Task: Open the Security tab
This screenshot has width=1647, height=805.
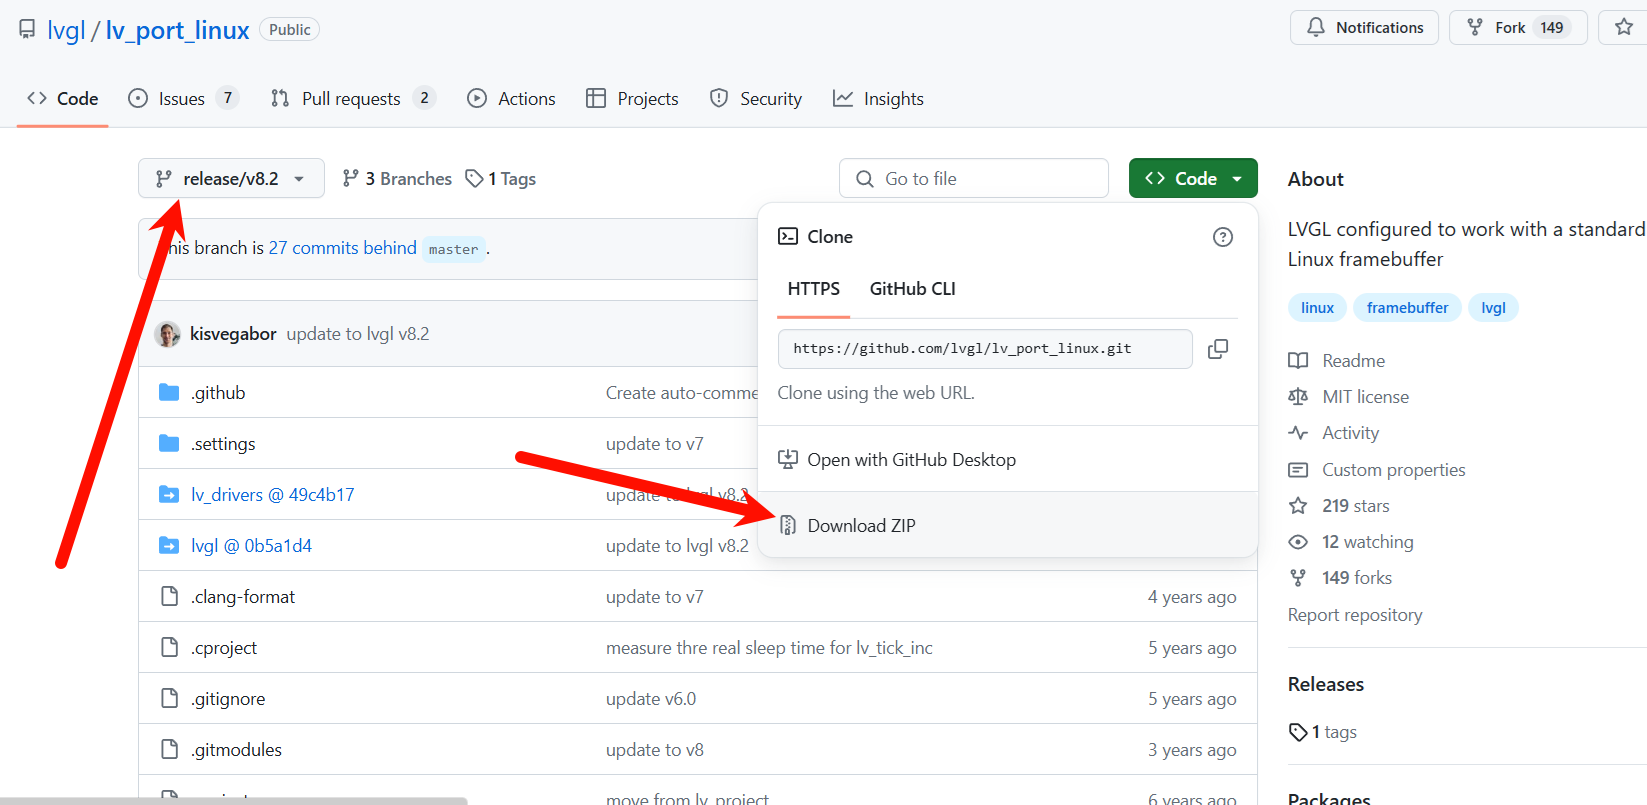Action: 755,98
